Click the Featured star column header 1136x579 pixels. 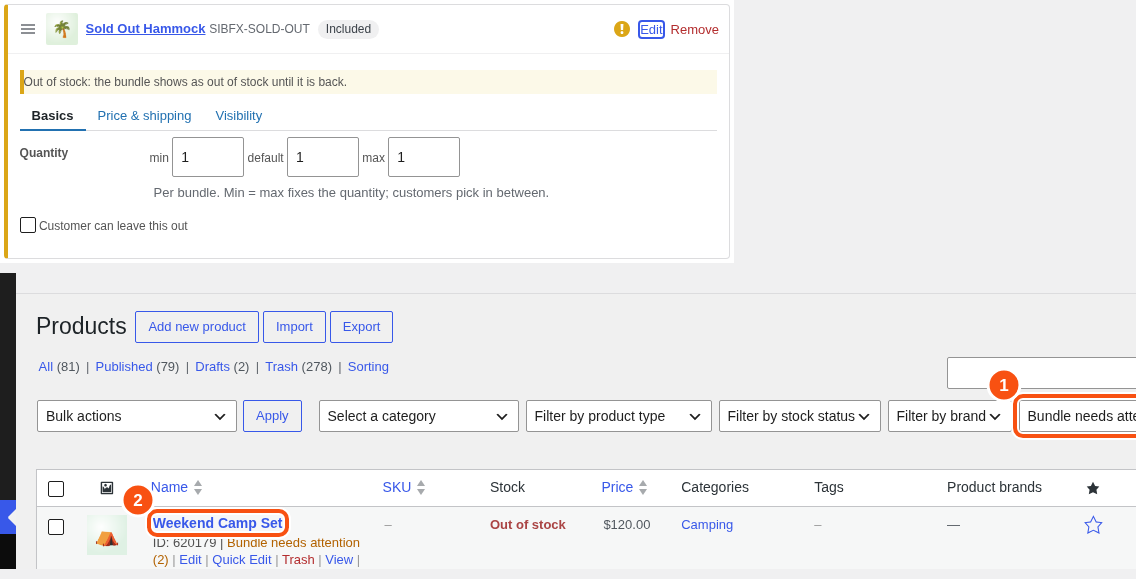point(1093,488)
